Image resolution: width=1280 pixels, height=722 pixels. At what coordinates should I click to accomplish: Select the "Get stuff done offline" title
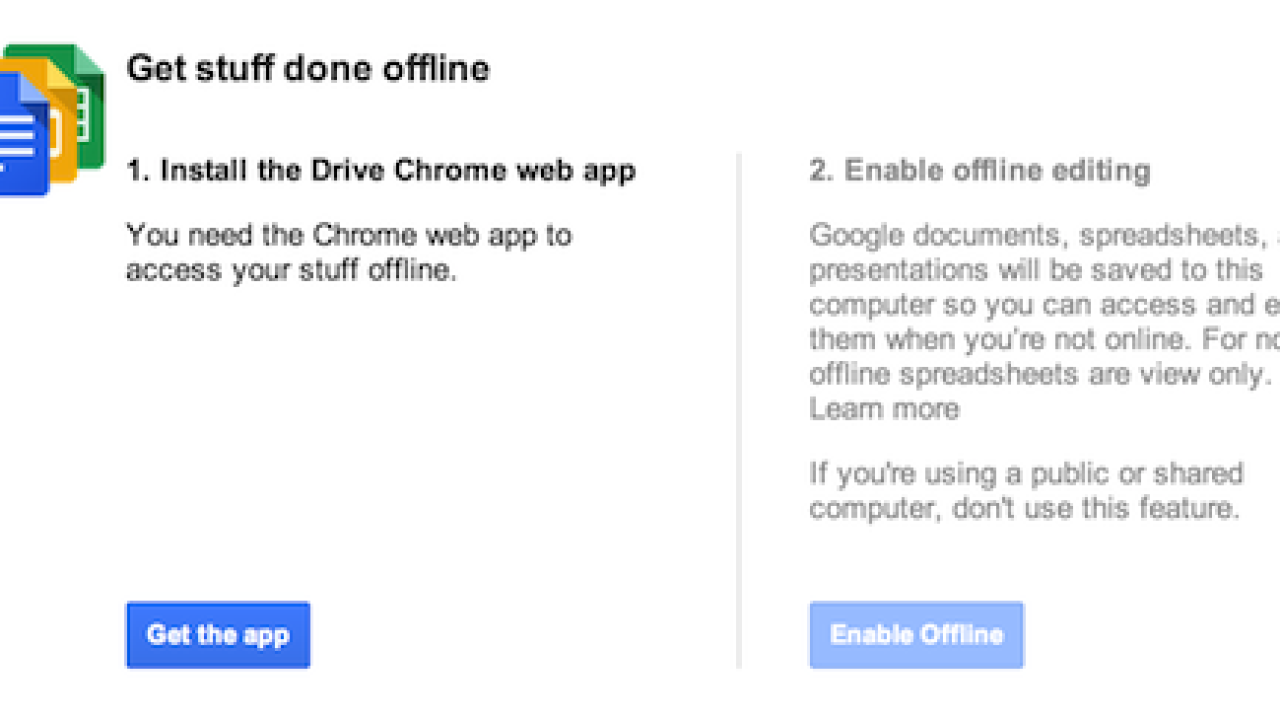(x=308, y=69)
